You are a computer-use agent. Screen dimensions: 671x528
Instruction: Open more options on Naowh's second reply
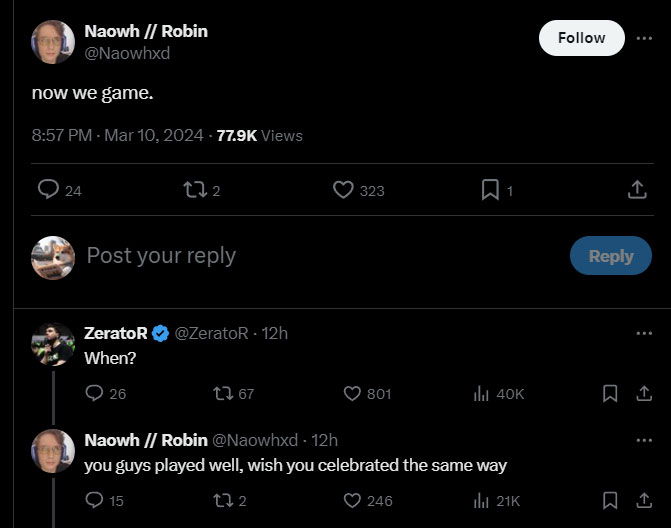644,440
